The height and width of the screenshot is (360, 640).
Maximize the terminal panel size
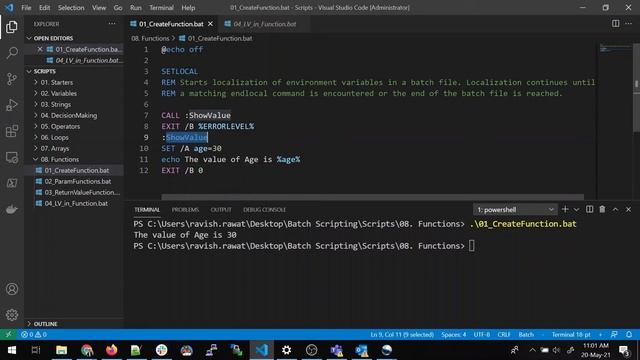point(616,209)
